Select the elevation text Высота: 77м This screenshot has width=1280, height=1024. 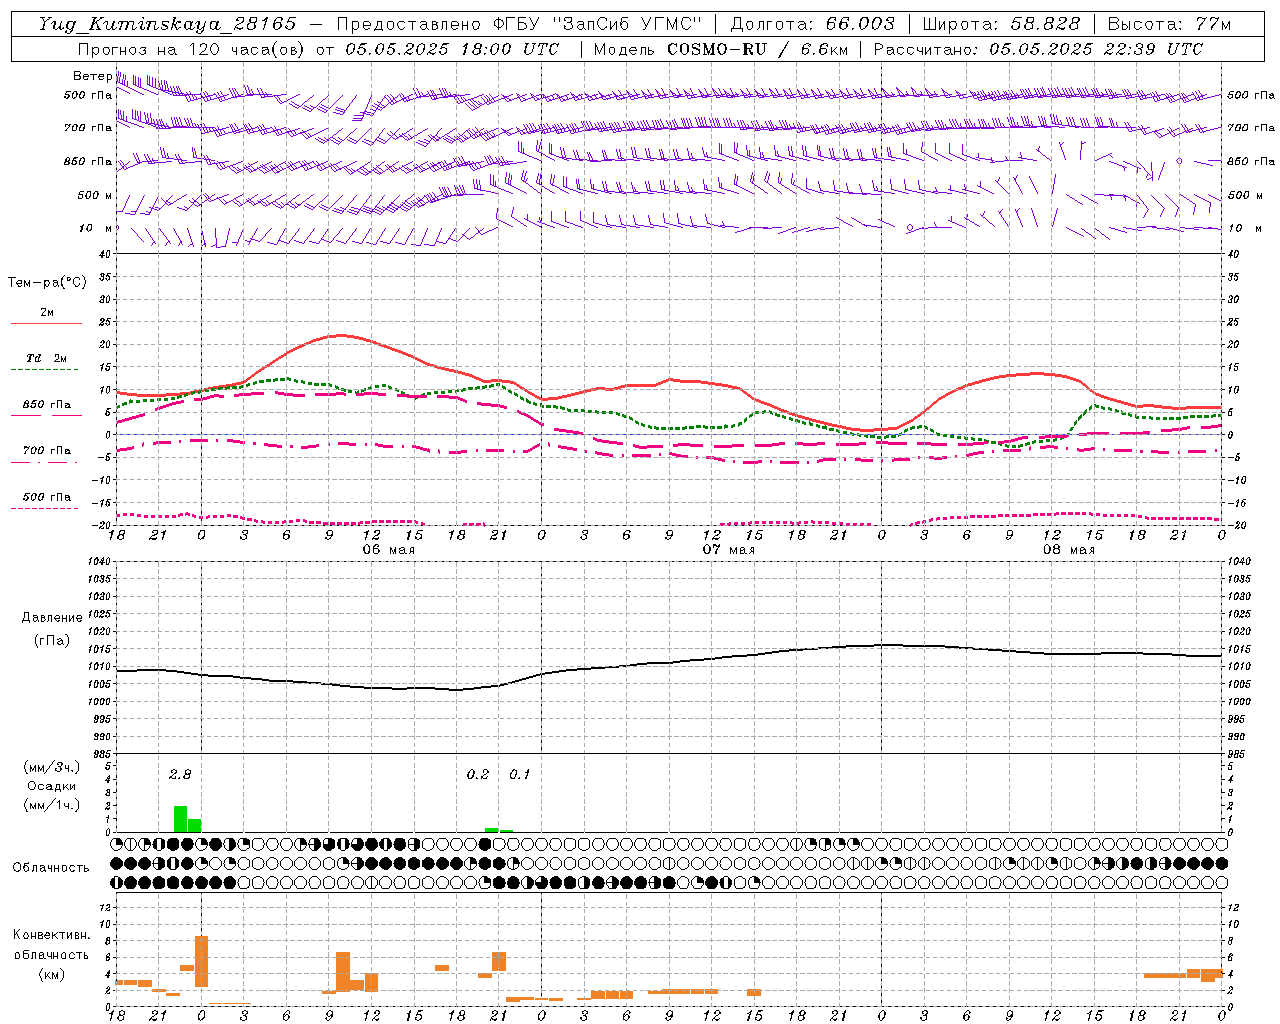pos(1169,24)
